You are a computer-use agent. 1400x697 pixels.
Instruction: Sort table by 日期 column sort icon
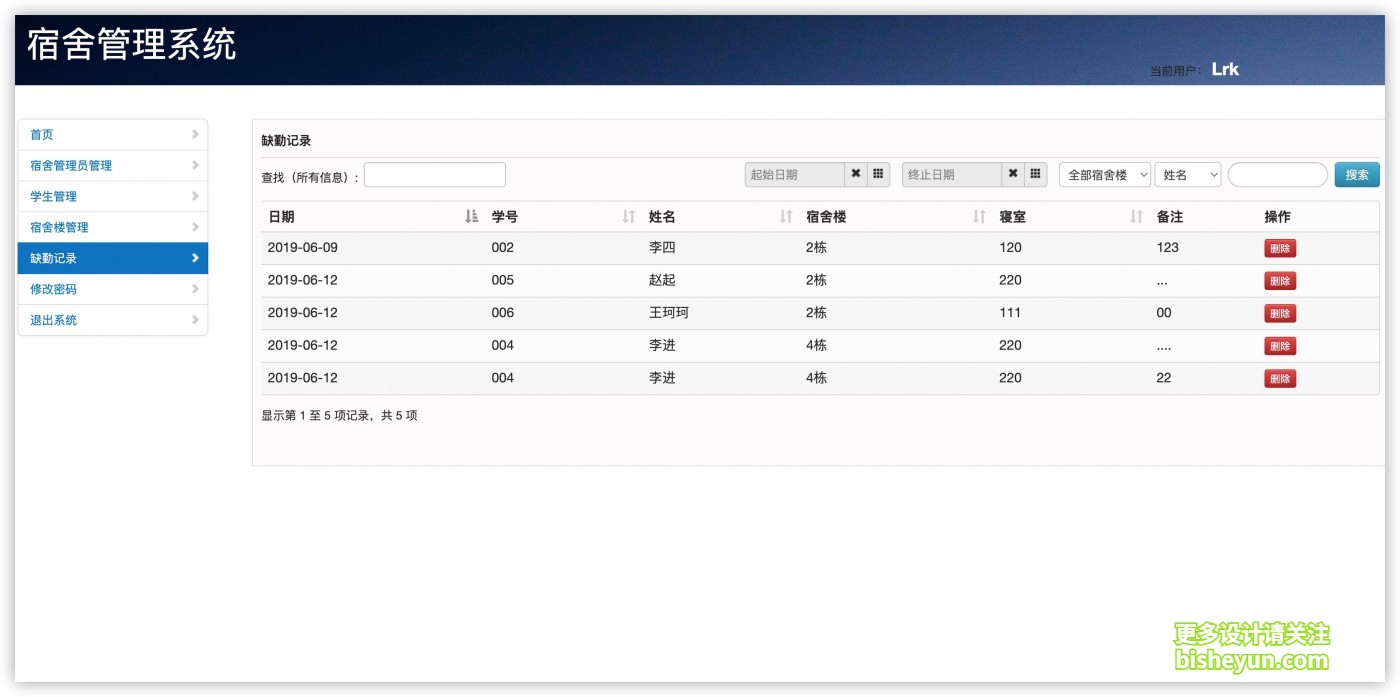[x=472, y=217]
